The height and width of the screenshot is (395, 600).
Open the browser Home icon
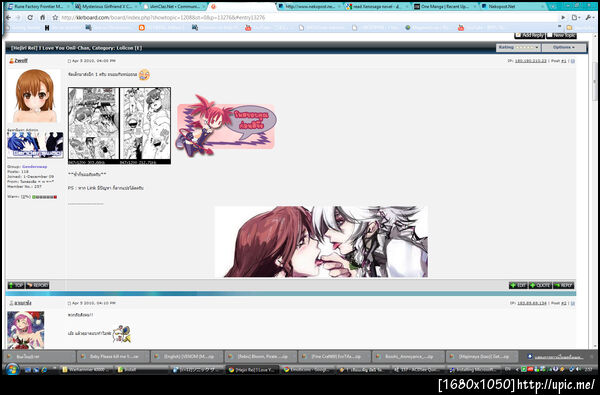(x=42, y=18)
